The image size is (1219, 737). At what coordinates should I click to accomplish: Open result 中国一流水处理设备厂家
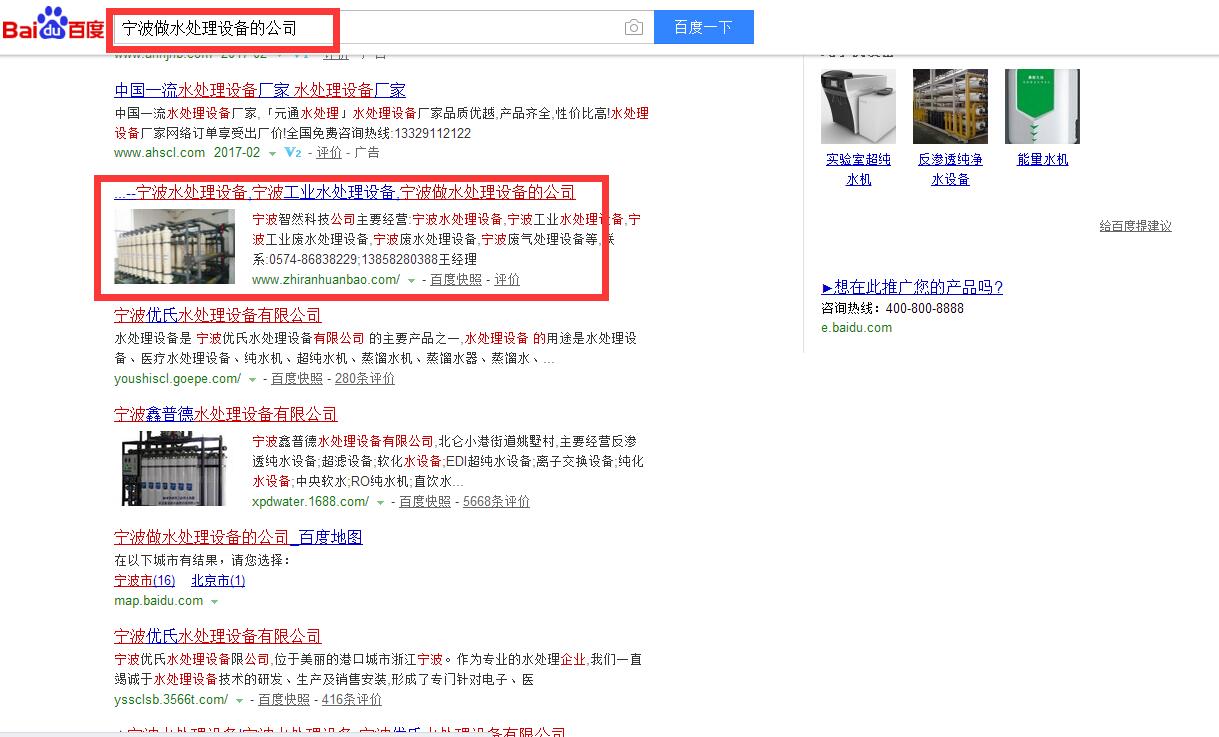(x=260, y=90)
